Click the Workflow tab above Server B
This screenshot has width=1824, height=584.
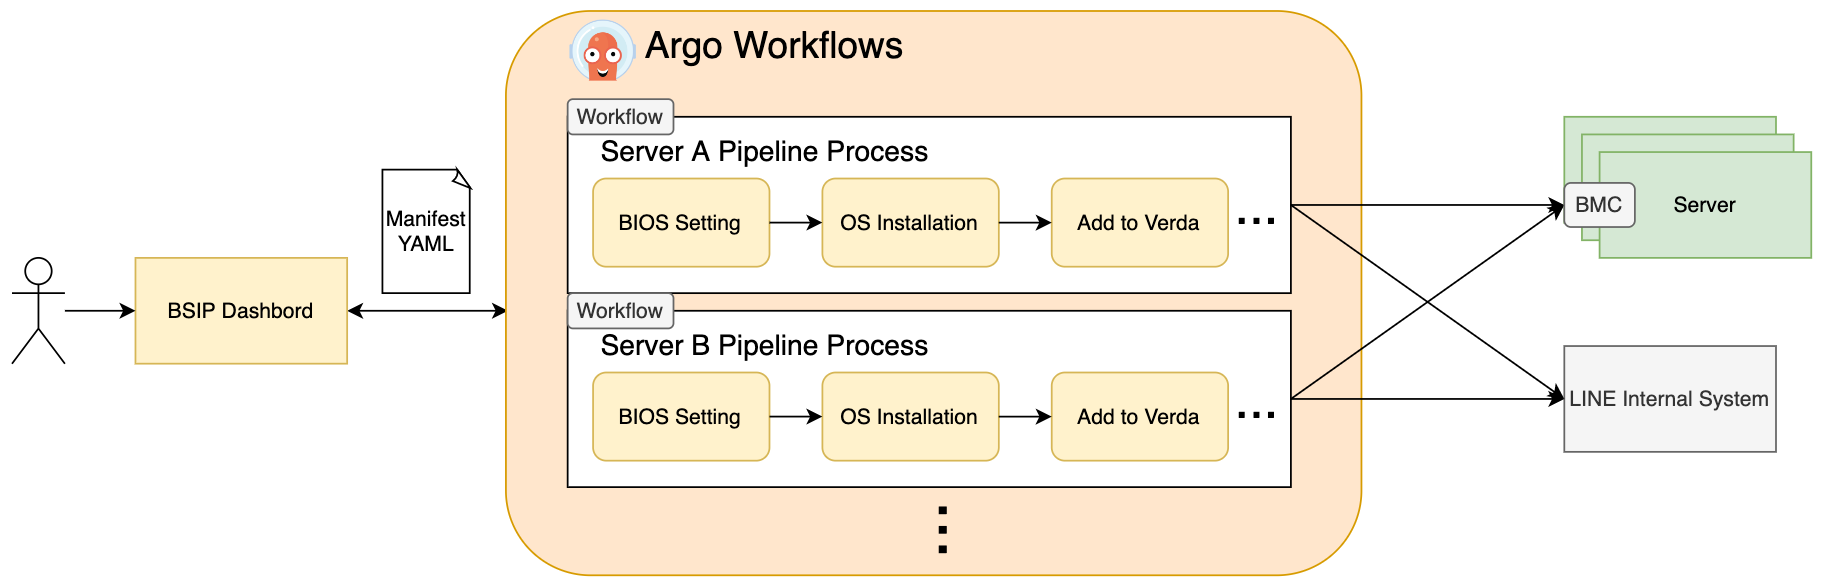tap(620, 311)
